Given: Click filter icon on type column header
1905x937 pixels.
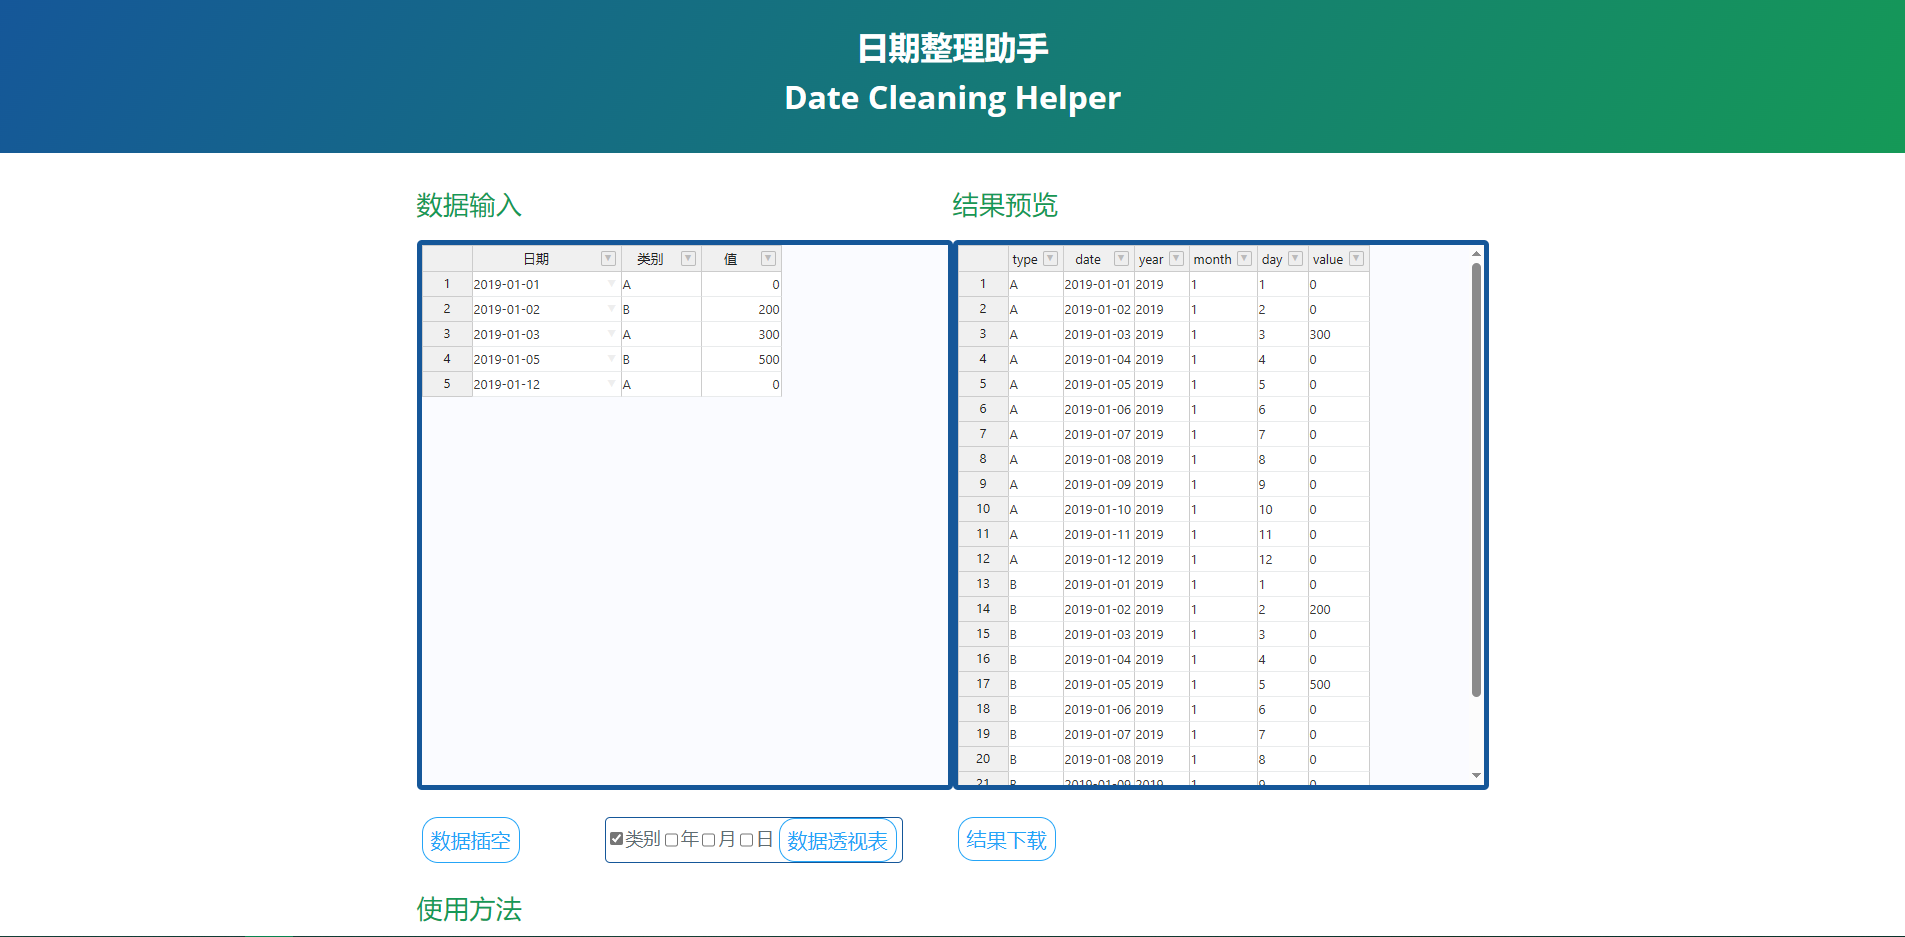Looking at the screenshot, I should pos(1050,259).
